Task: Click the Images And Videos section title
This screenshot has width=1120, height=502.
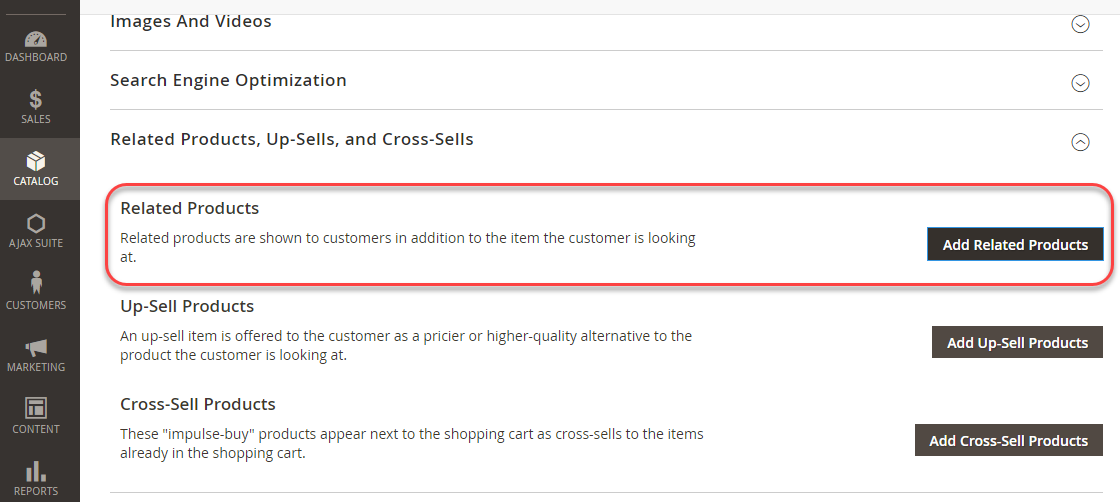Action: [191, 21]
